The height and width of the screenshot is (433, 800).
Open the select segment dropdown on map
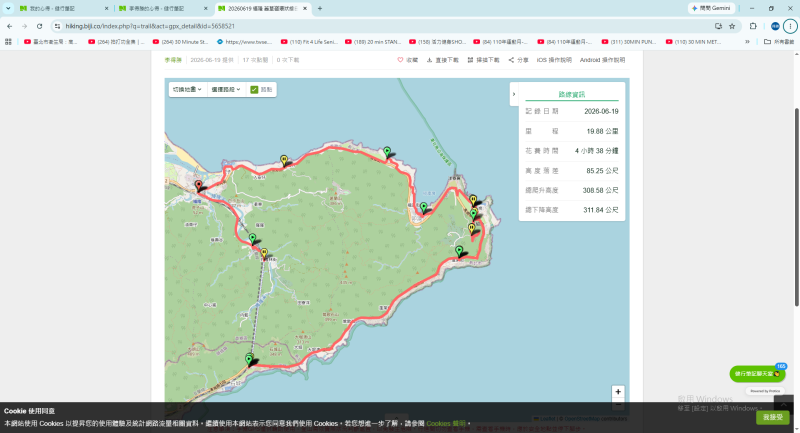(226, 89)
